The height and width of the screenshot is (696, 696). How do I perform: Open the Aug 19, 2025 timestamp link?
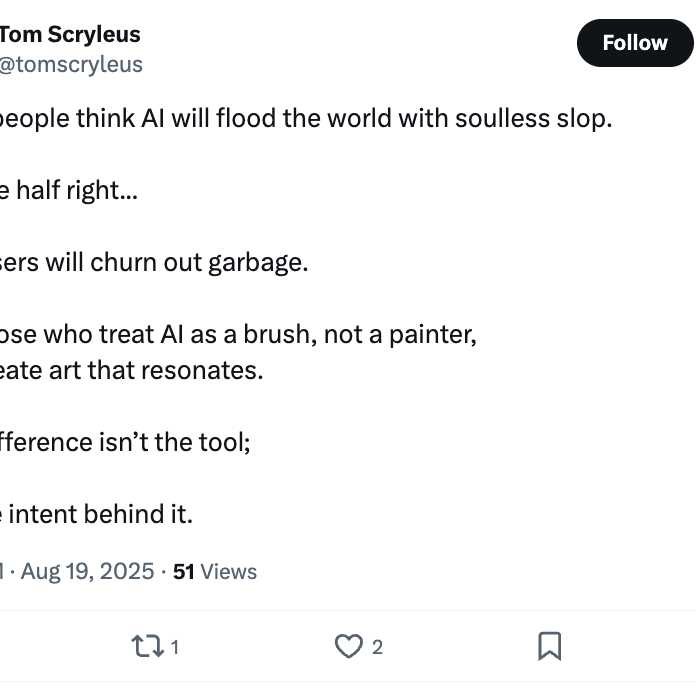(x=88, y=572)
